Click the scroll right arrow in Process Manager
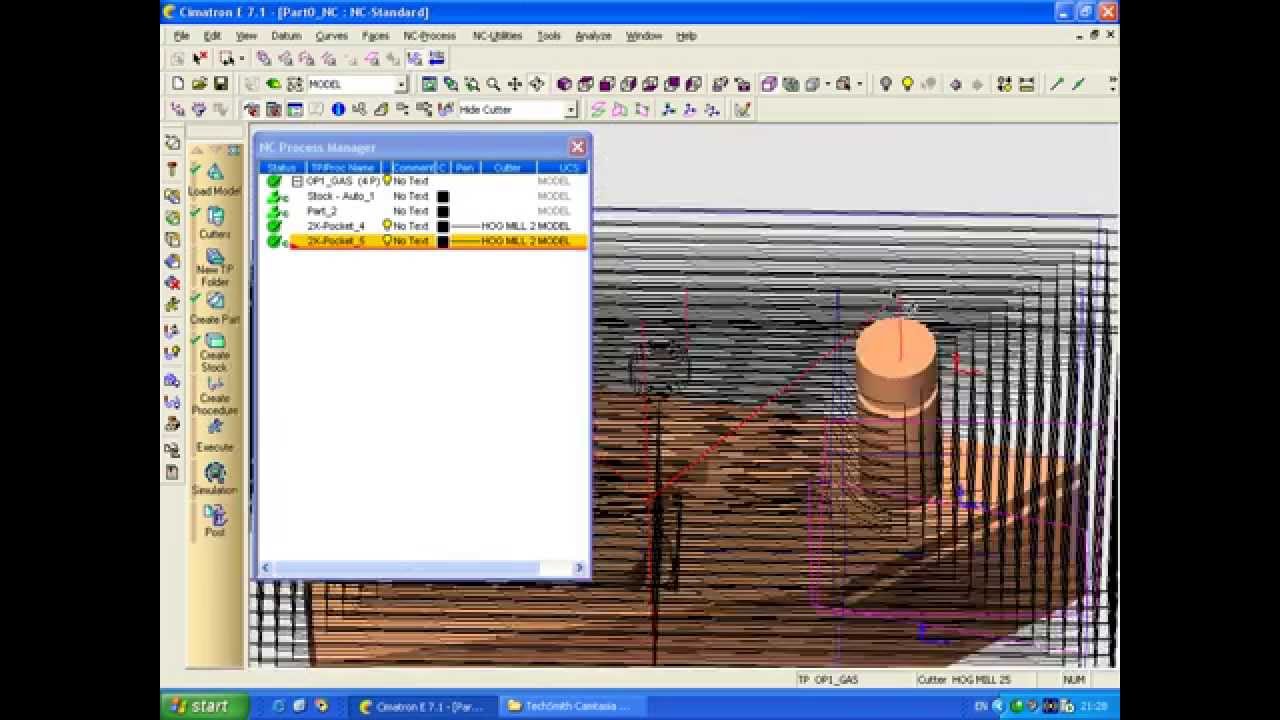Image resolution: width=1280 pixels, height=720 pixels. click(x=579, y=568)
